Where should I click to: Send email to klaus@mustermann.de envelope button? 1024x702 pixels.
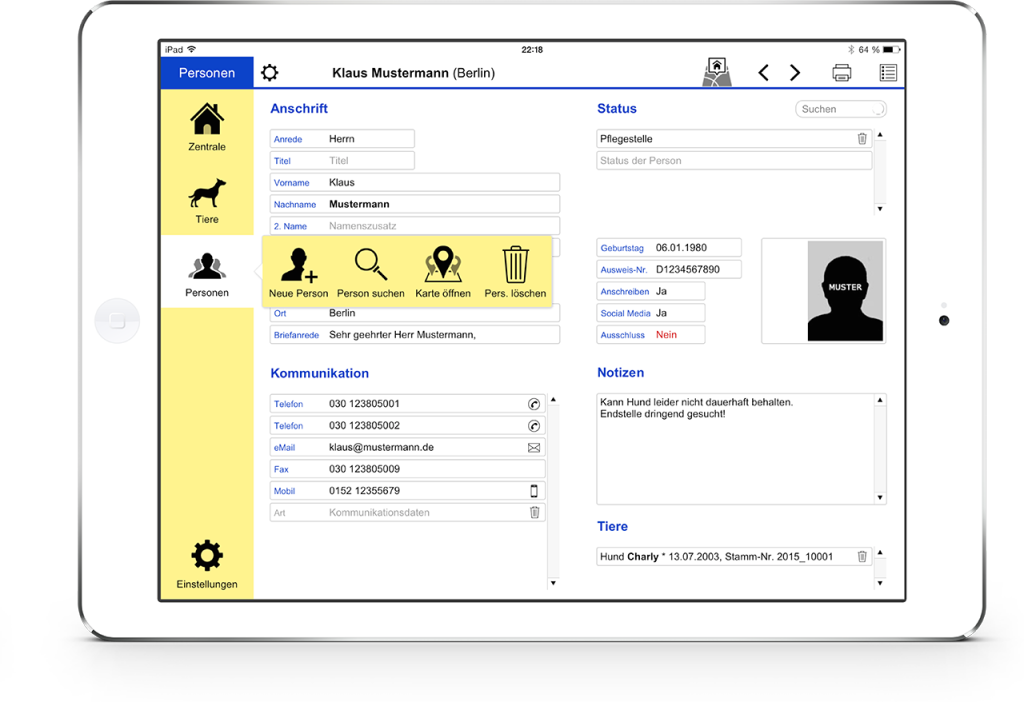[x=534, y=447]
